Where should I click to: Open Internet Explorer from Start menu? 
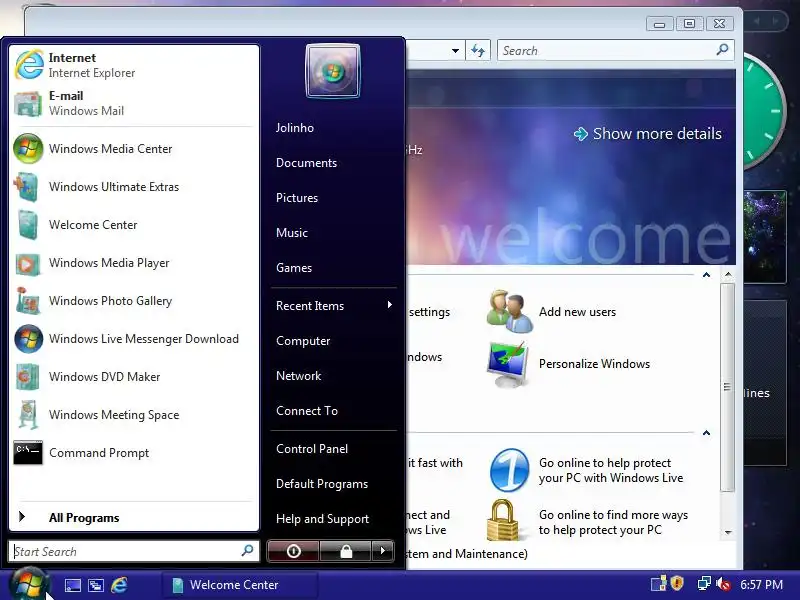coord(134,65)
